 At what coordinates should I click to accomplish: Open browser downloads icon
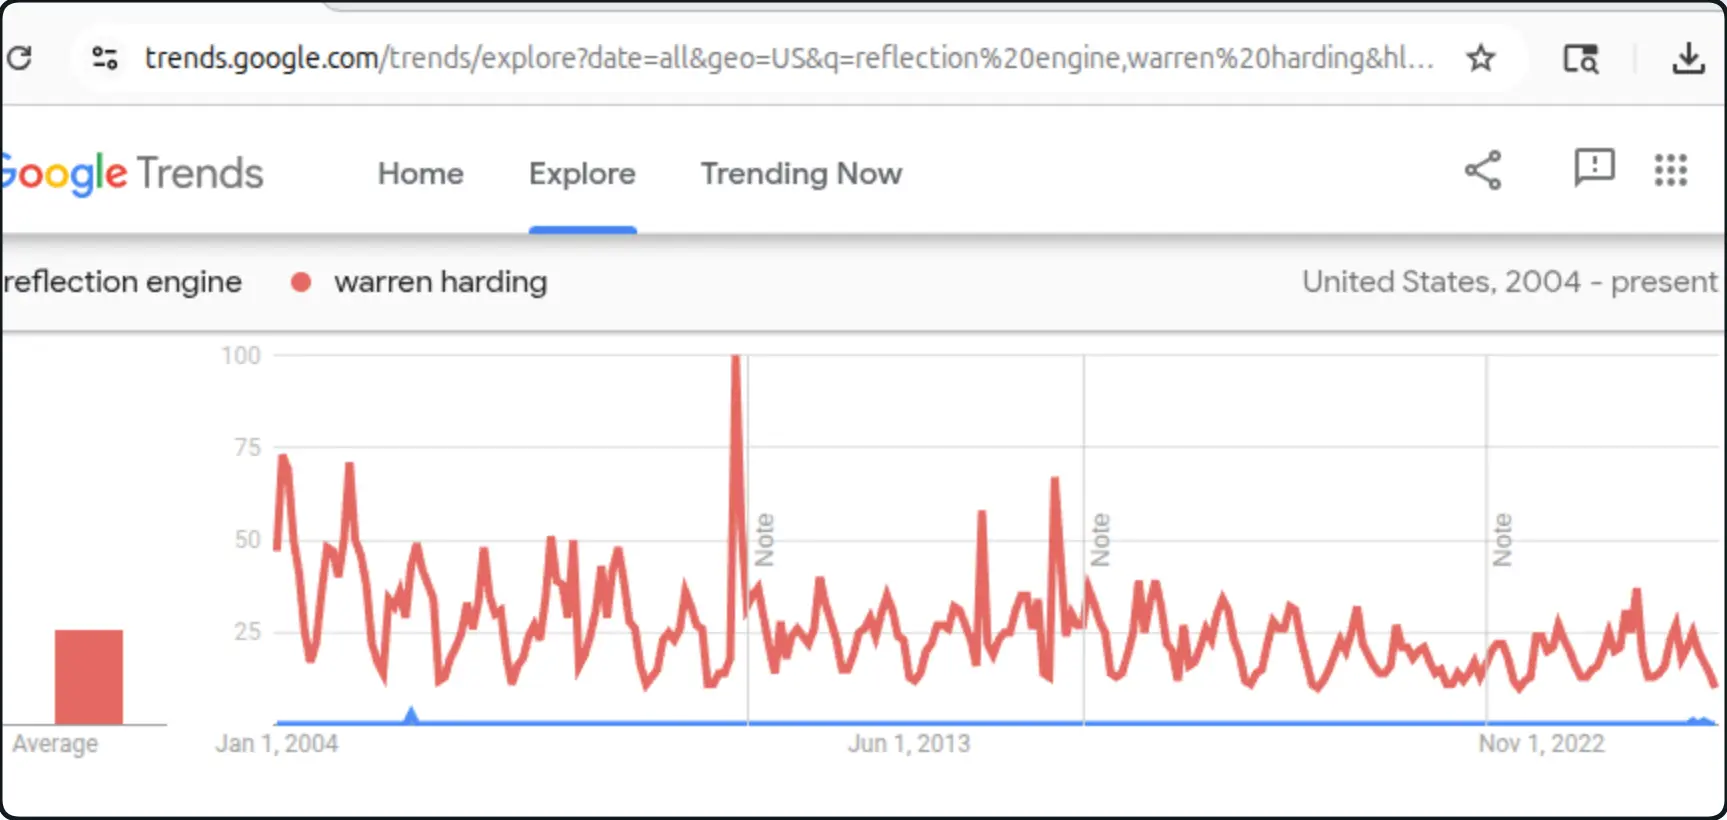pos(1688,58)
